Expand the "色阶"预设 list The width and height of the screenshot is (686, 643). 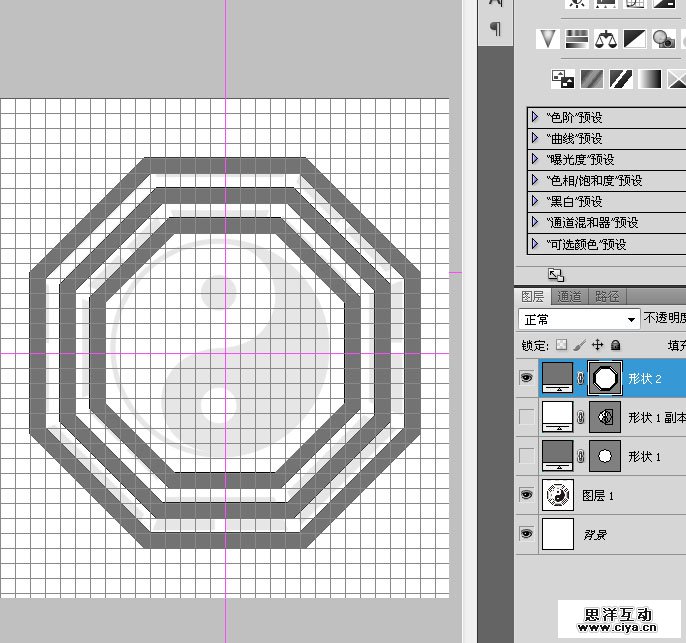click(536, 118)
